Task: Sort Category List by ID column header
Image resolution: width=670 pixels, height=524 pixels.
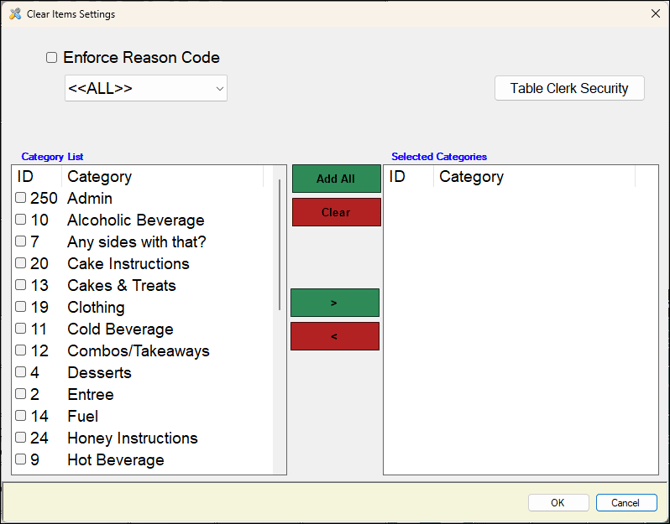Action: (x=36, y=177)
